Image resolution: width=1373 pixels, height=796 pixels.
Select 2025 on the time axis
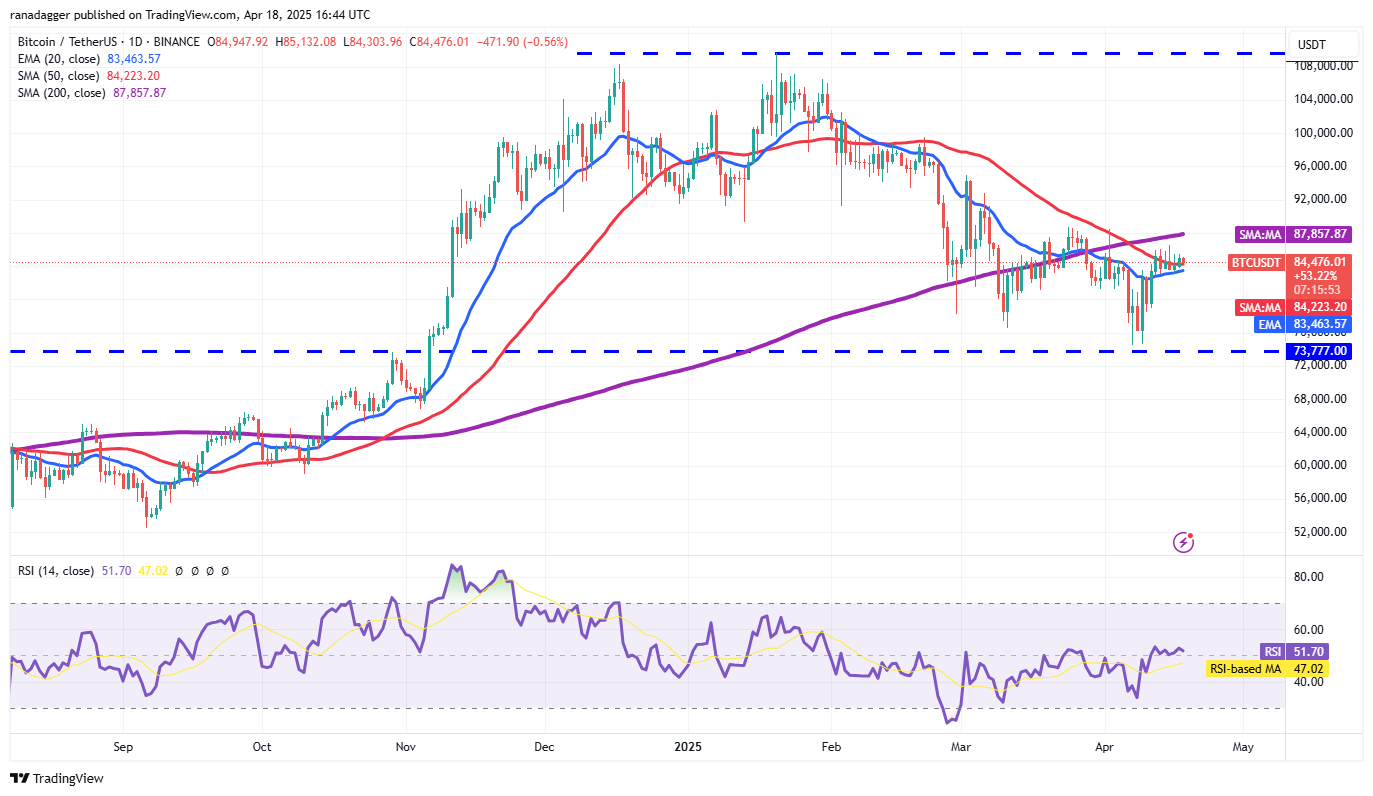click(x=689, y=746)
